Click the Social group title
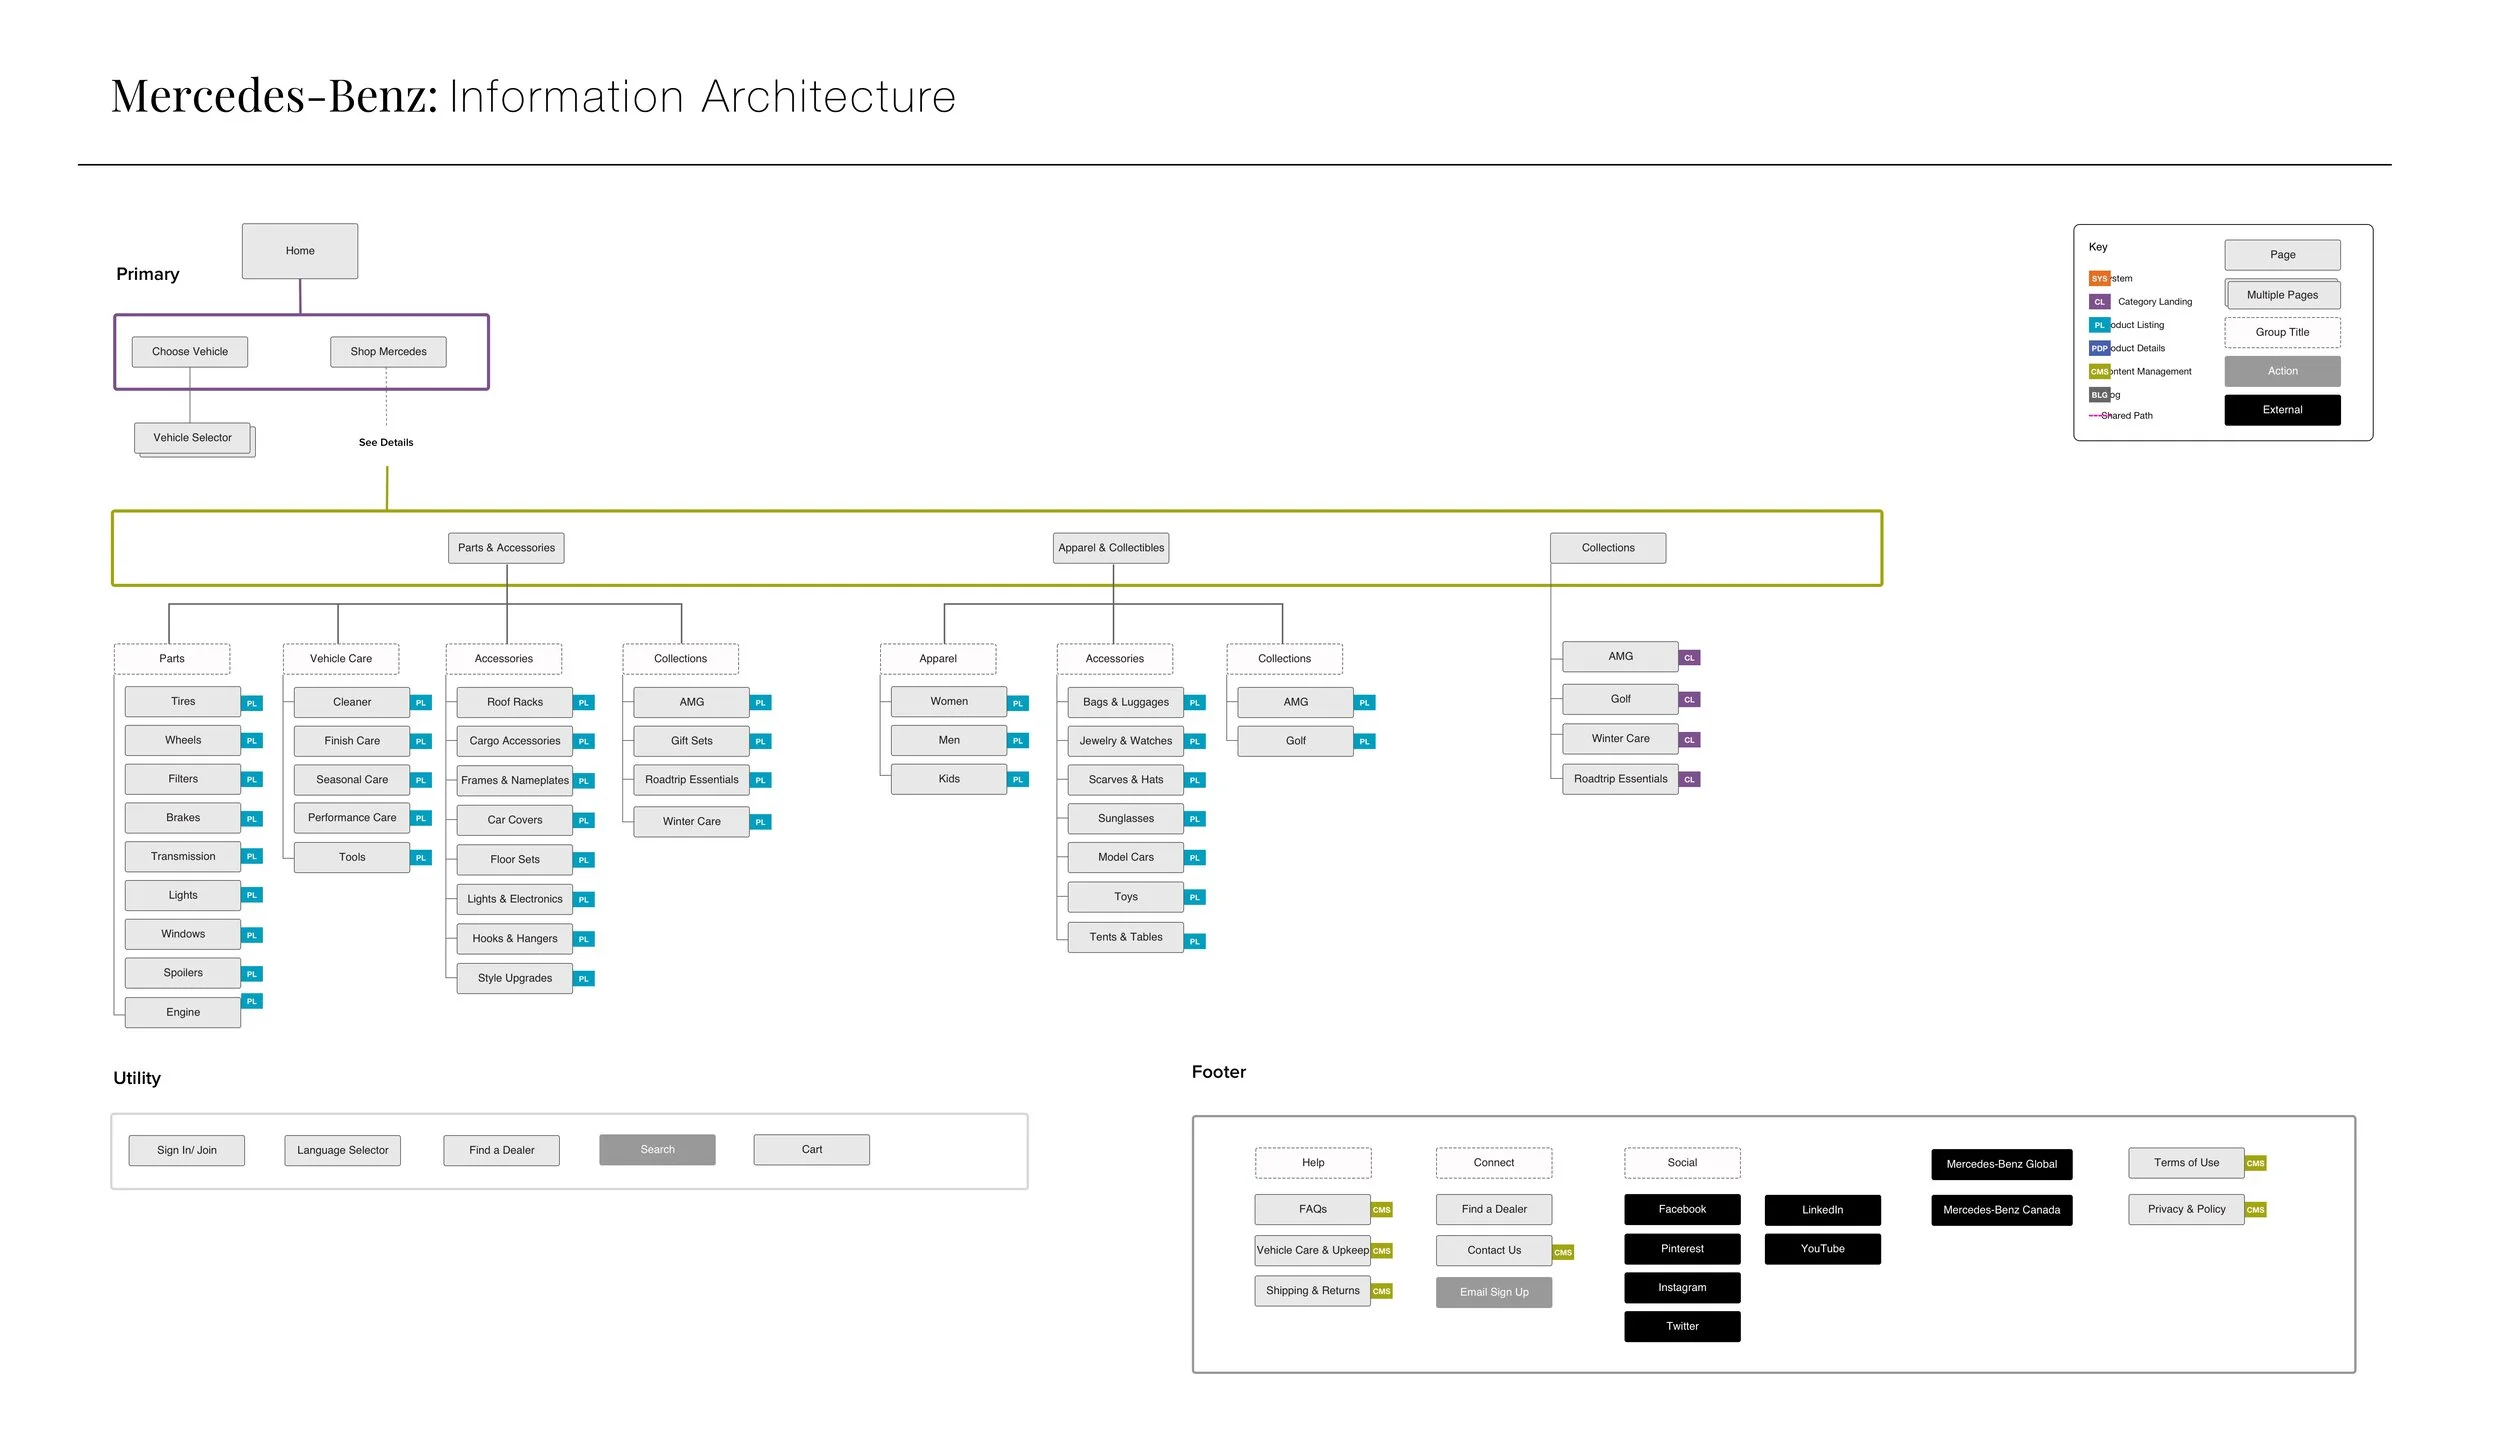 pyautogui.click(x=1682, y=1163)
